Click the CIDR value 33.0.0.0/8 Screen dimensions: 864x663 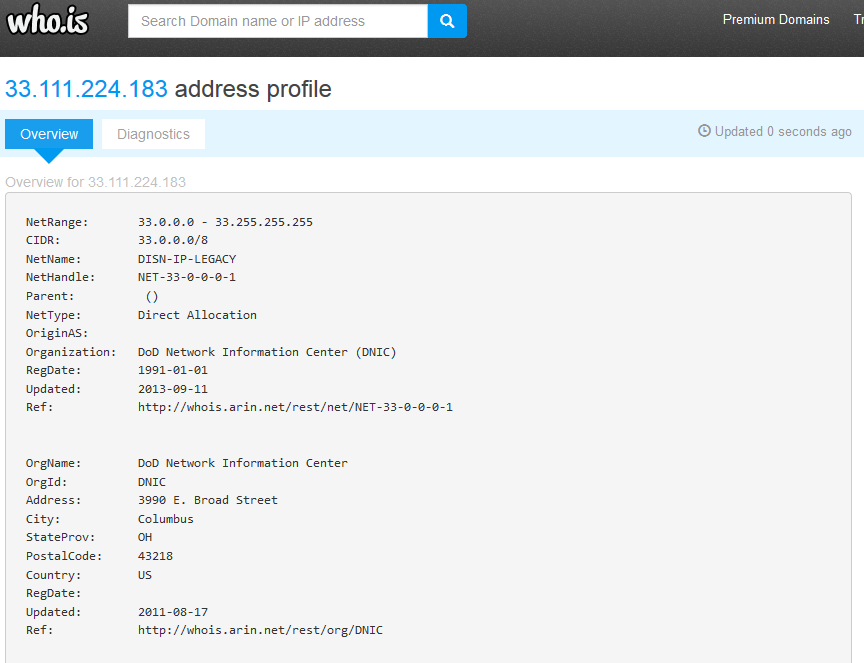point(173,240)
